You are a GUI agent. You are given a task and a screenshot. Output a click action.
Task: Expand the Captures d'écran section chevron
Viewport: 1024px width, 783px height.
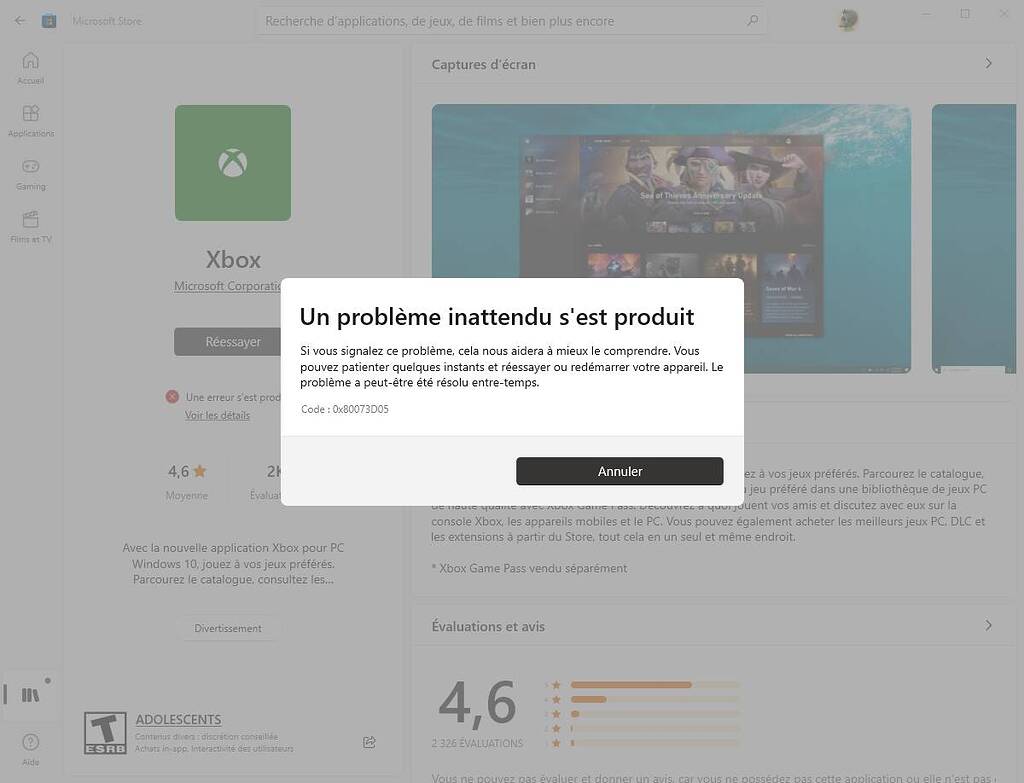click(988, 64)
